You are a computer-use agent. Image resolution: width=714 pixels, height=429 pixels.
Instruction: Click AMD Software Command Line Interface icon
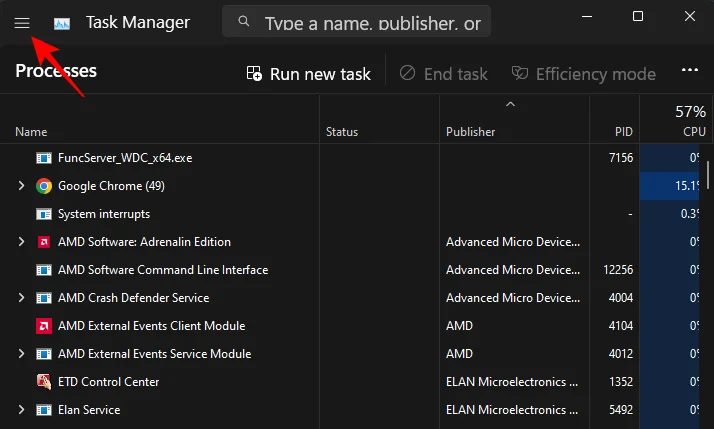[x=44, y=270]
